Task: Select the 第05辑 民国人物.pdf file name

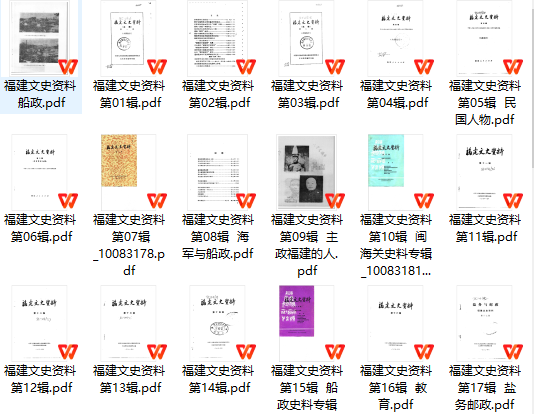Action: coord(485,102)
